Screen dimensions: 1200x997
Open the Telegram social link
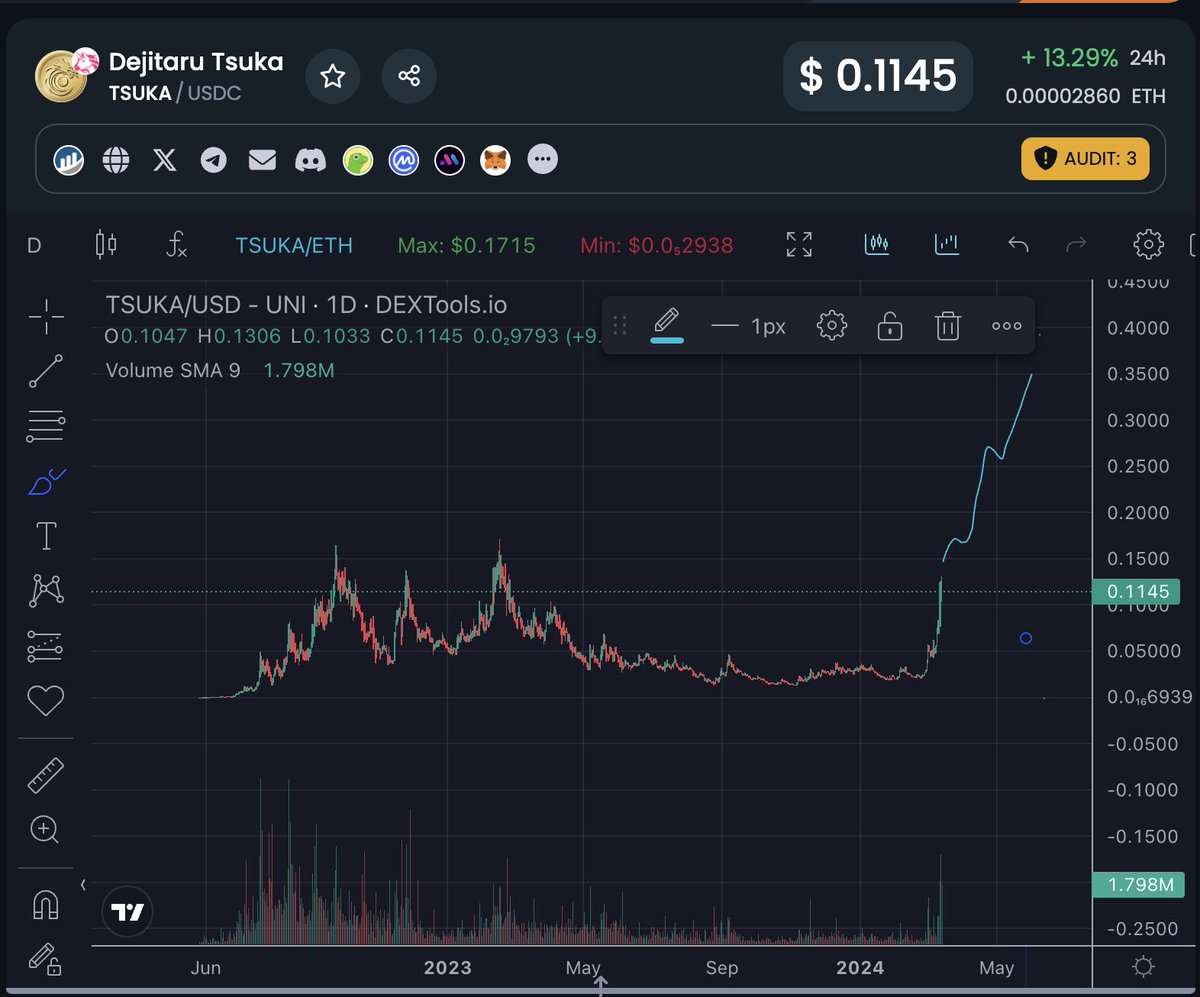click(x=213, y=159)
